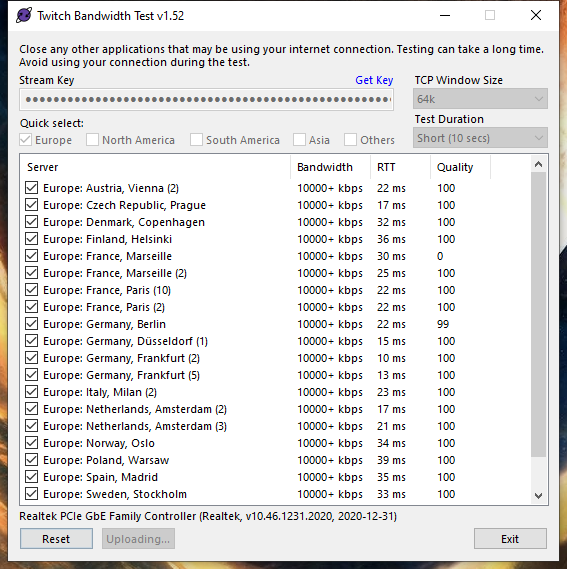Enable the Others quick select checkbox

[x=350, y=140]
